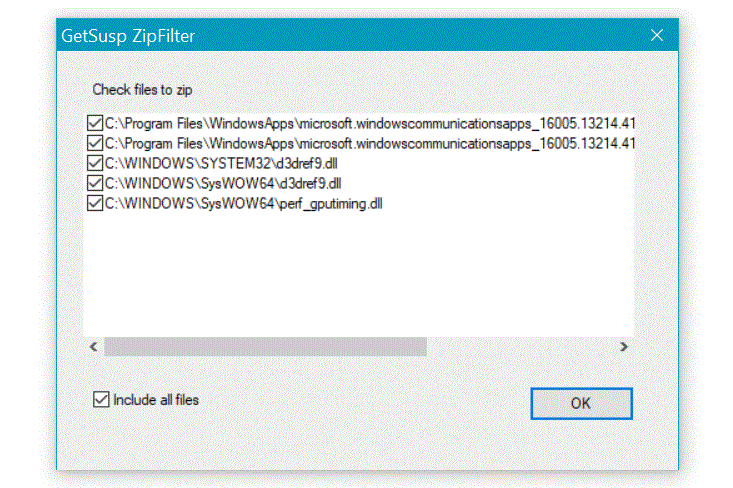The image size is (733, 488).
Task: Select the second Program Files\WindowsApps path text
Action: coord(370,143)
